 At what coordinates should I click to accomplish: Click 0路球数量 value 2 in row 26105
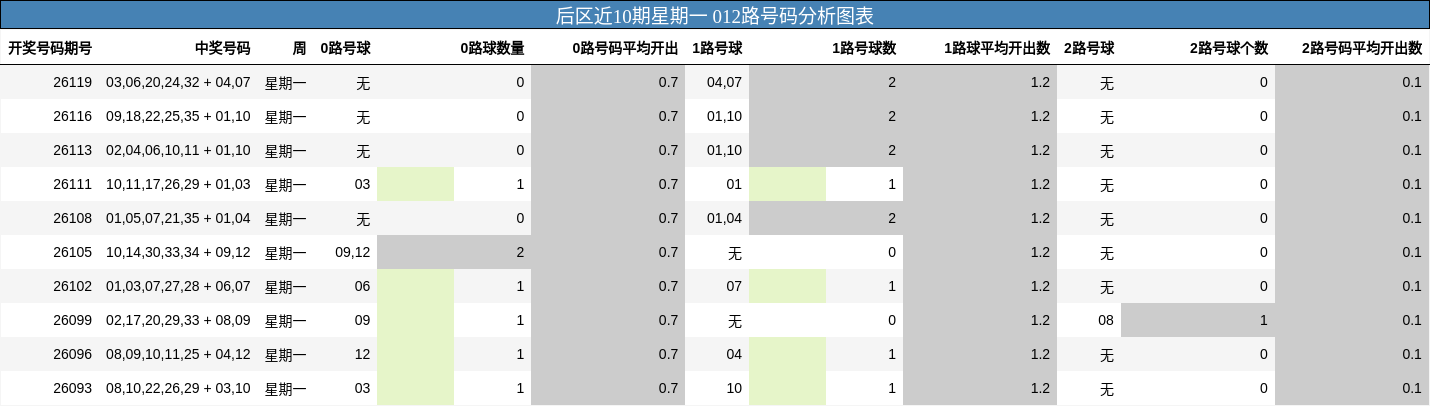pyautogui.click(x=520, y=252)
